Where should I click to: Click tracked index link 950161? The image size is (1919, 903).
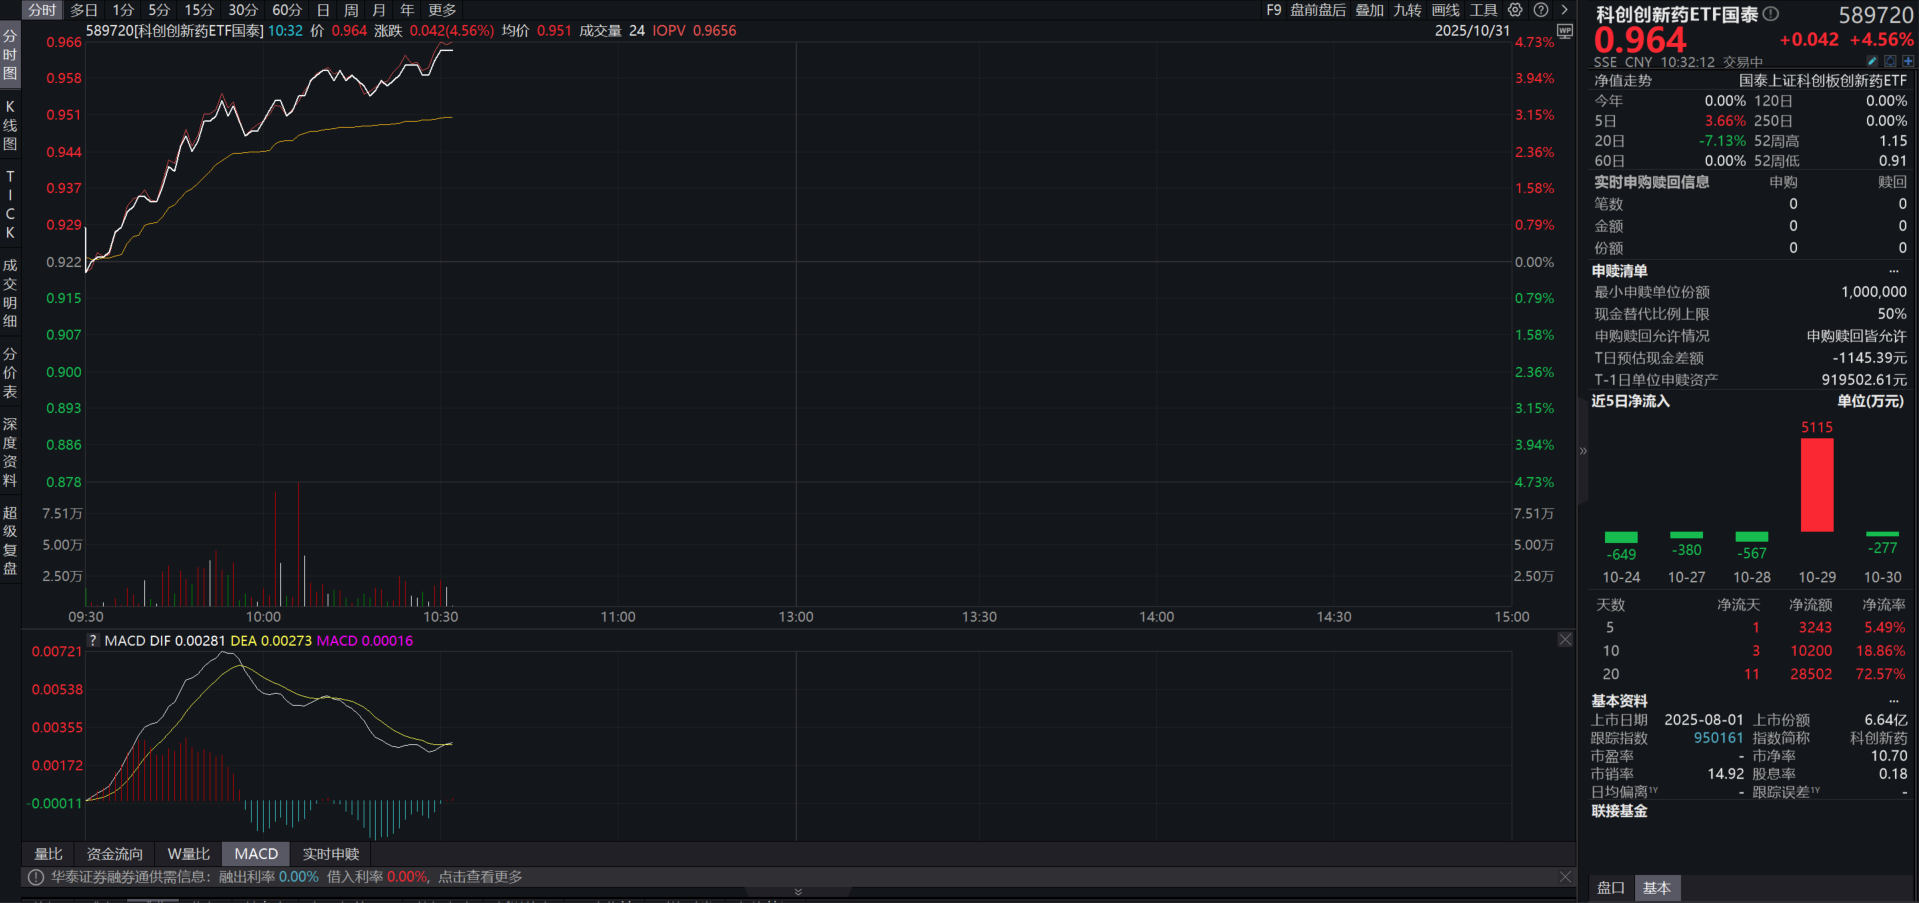[x=1718, y=738]
